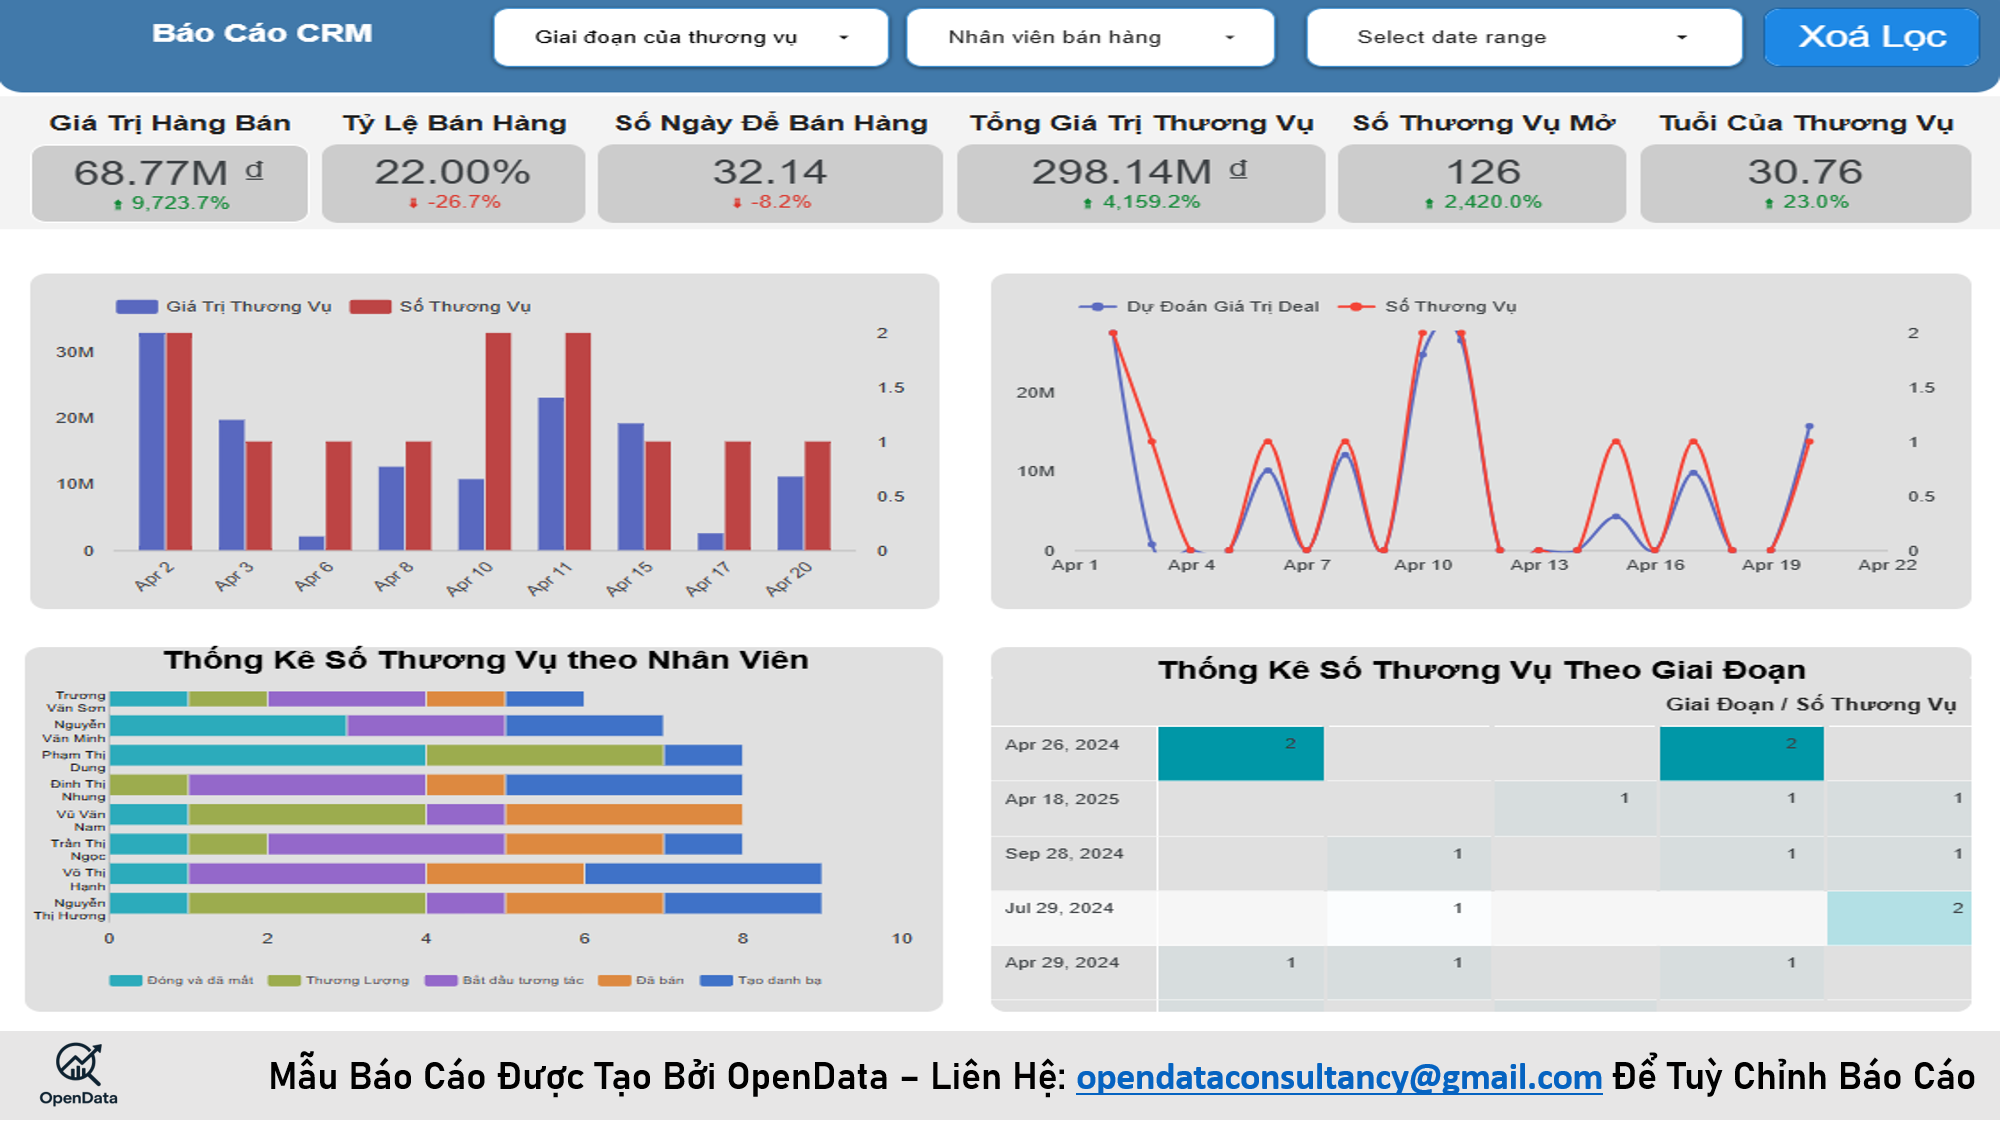Click red down arrow under Tỷ Lệ Bán Hàng

pyautogui.click(x=413, y=203)
